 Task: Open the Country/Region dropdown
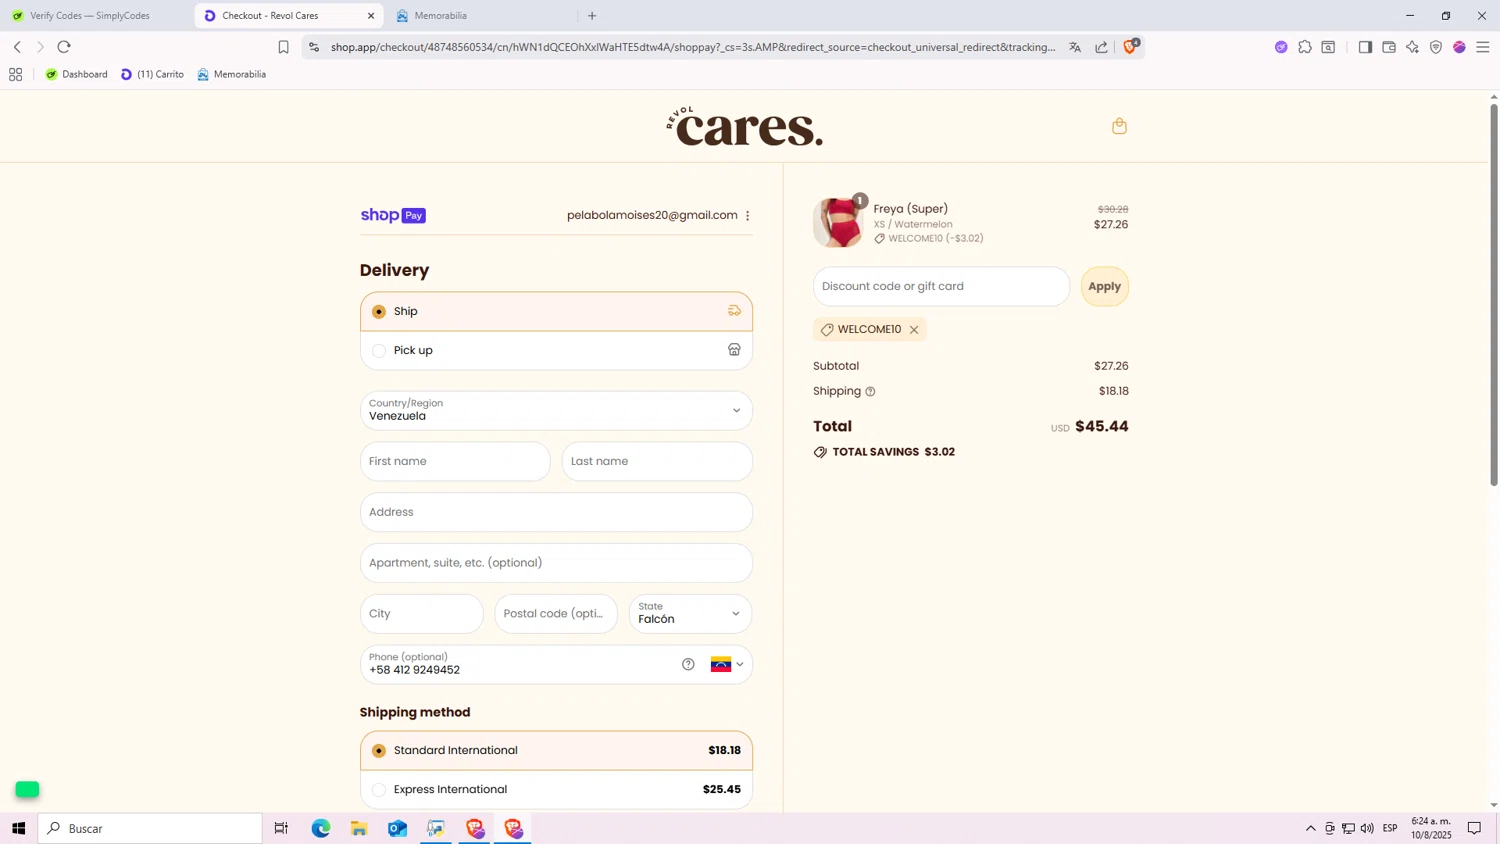coord(556,411)
